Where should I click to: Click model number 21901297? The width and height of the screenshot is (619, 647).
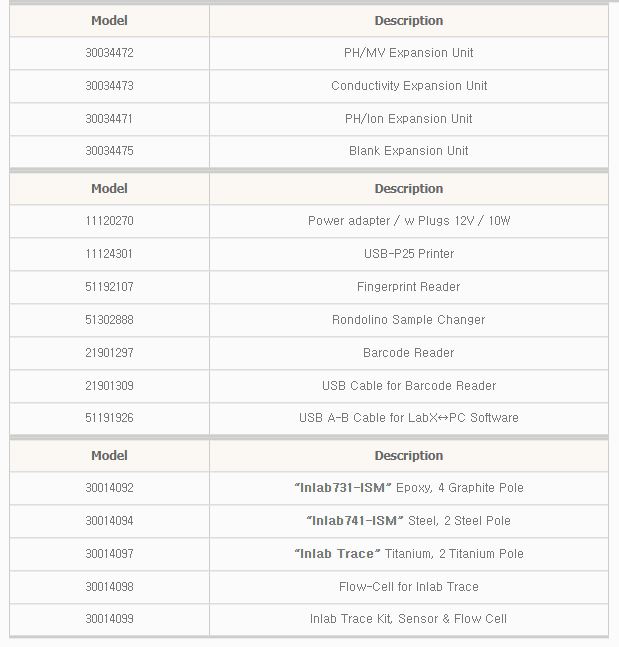point(109,353)
